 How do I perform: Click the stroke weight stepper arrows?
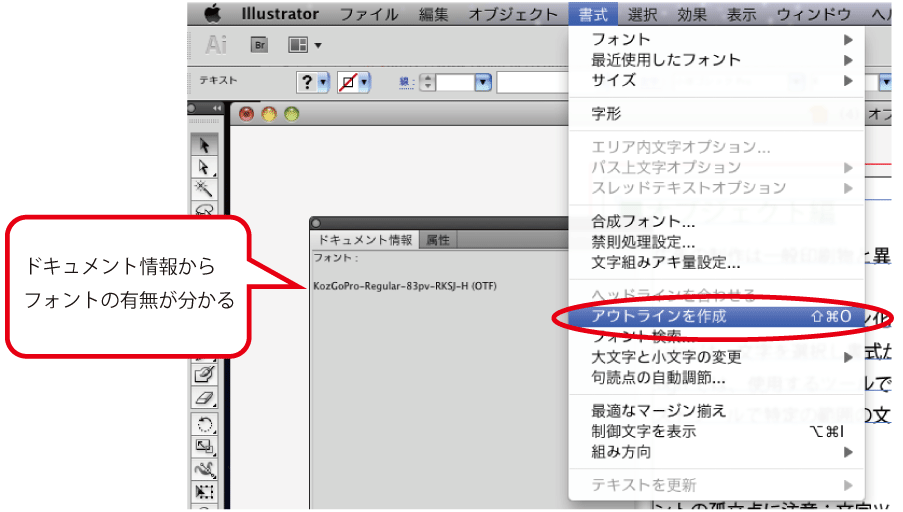point(428,82)
